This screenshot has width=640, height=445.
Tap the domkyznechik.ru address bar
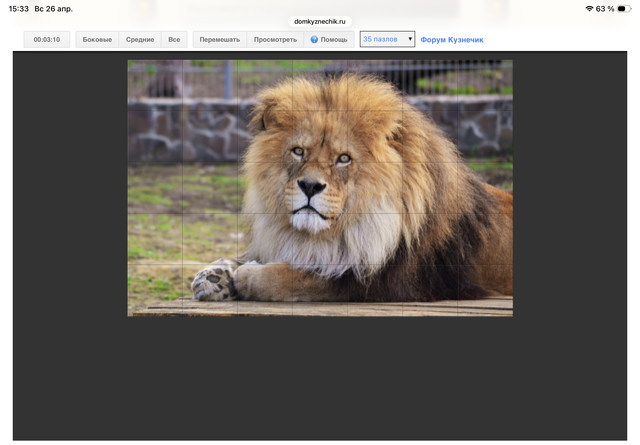click(320, 21)
